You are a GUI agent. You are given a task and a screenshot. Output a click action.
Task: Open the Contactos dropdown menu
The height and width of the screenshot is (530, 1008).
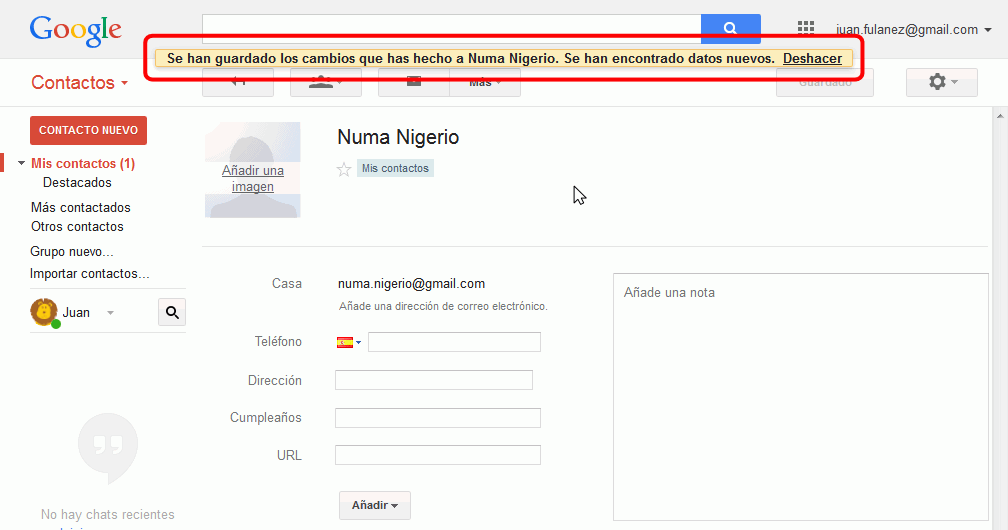coord(79,82)
